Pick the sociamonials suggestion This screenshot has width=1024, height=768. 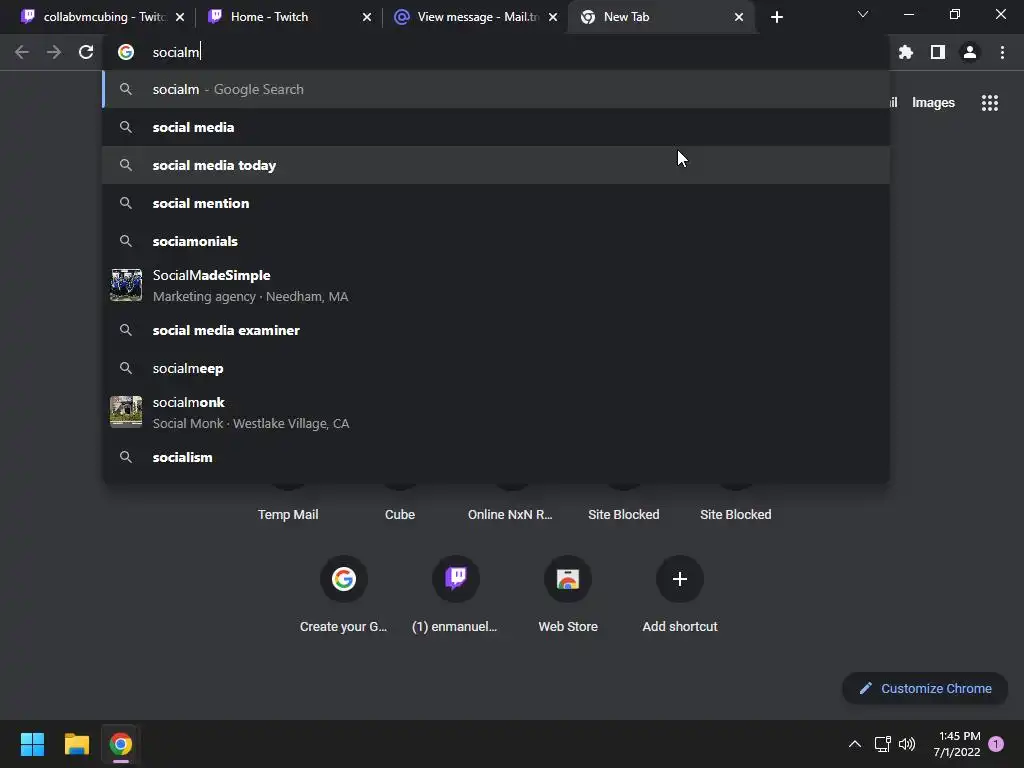[x=496, y=241]
